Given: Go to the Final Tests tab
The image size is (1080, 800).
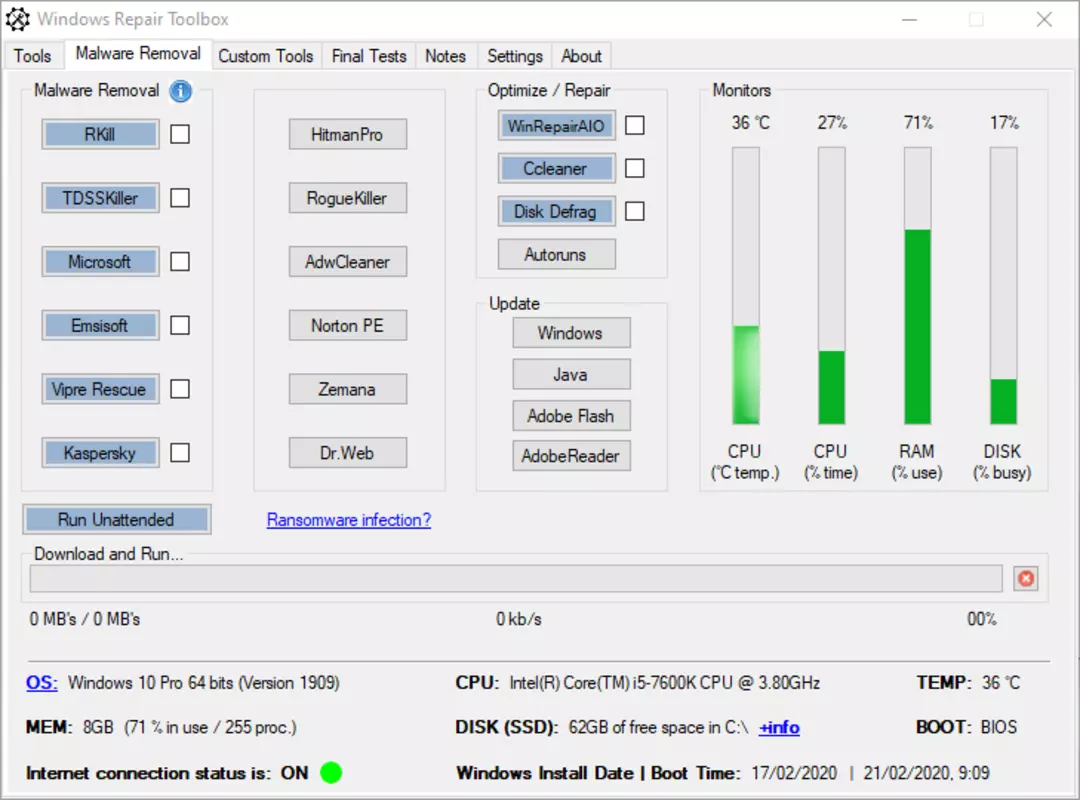Looking at the screenshot, I should tap(369, 56).
